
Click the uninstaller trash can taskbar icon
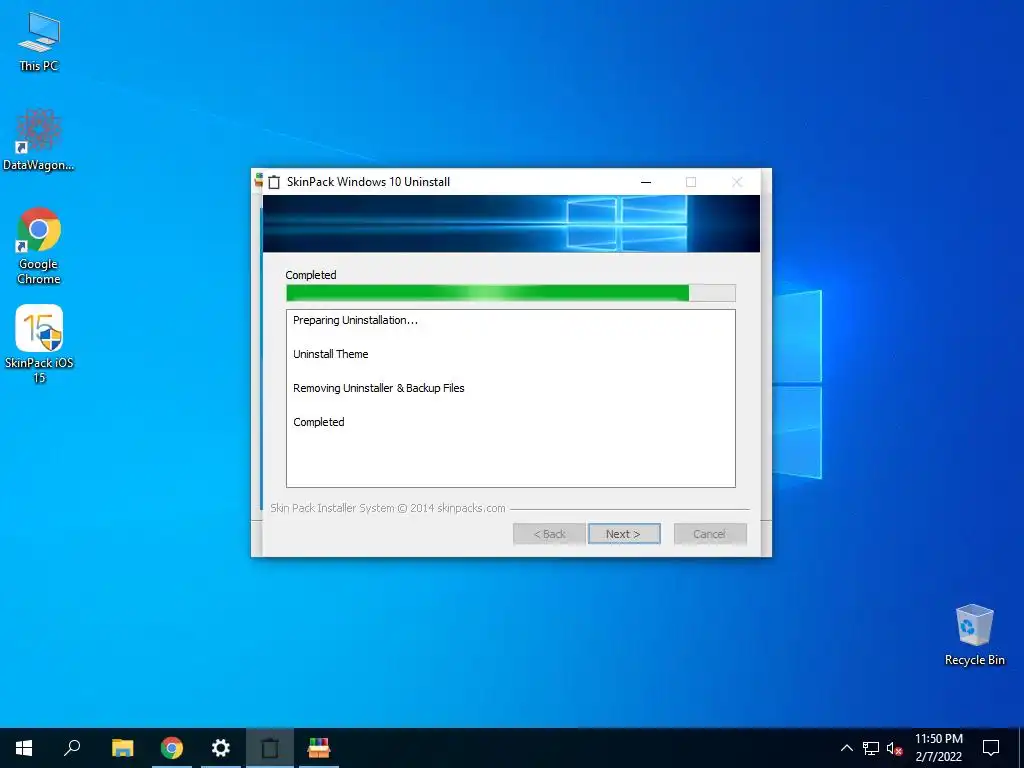(270, 748)
